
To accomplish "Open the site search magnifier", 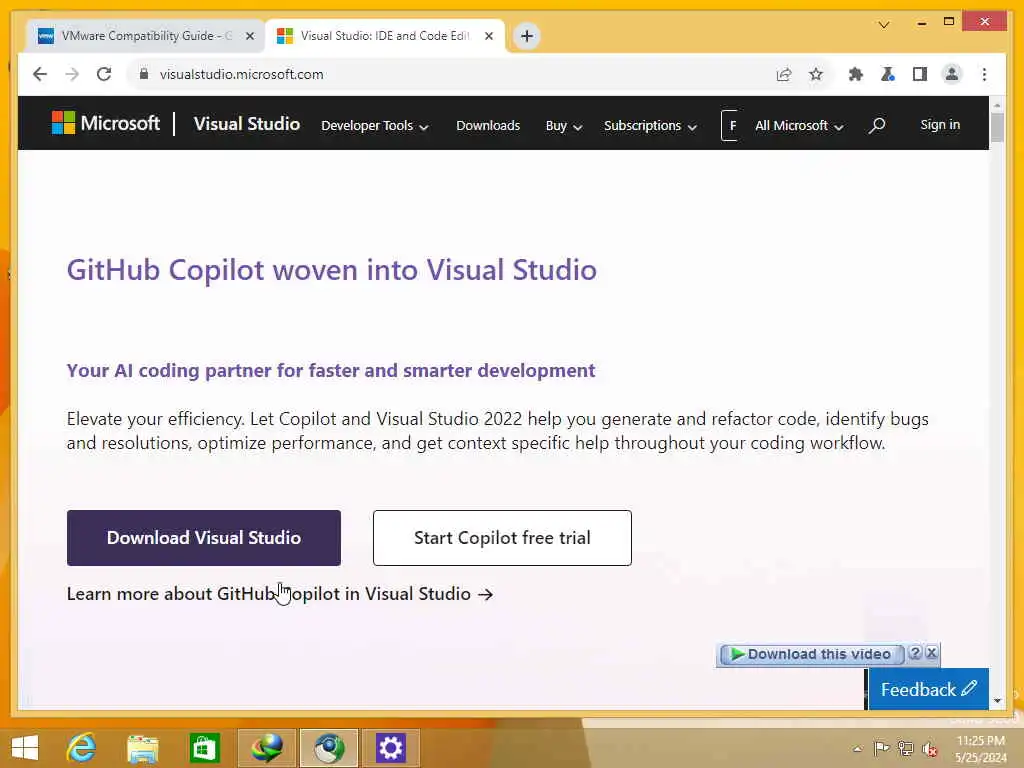I will [x=877, y=125].
